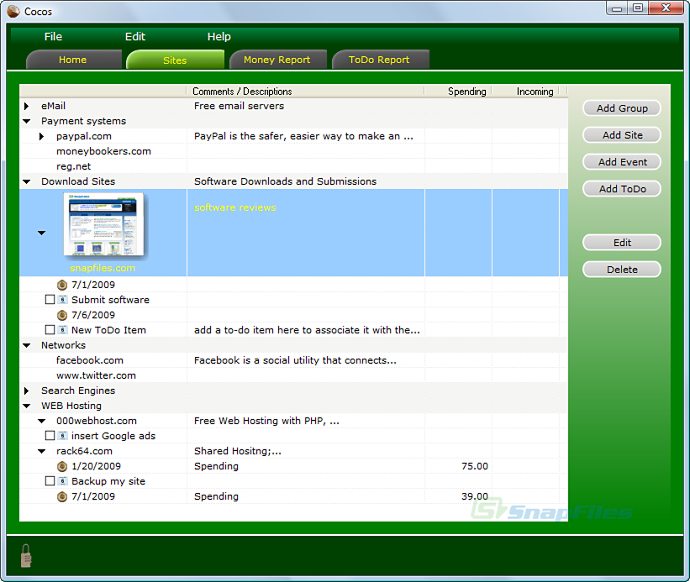Open the Money Report tab
690x582 pixels.
pos(277,60)
